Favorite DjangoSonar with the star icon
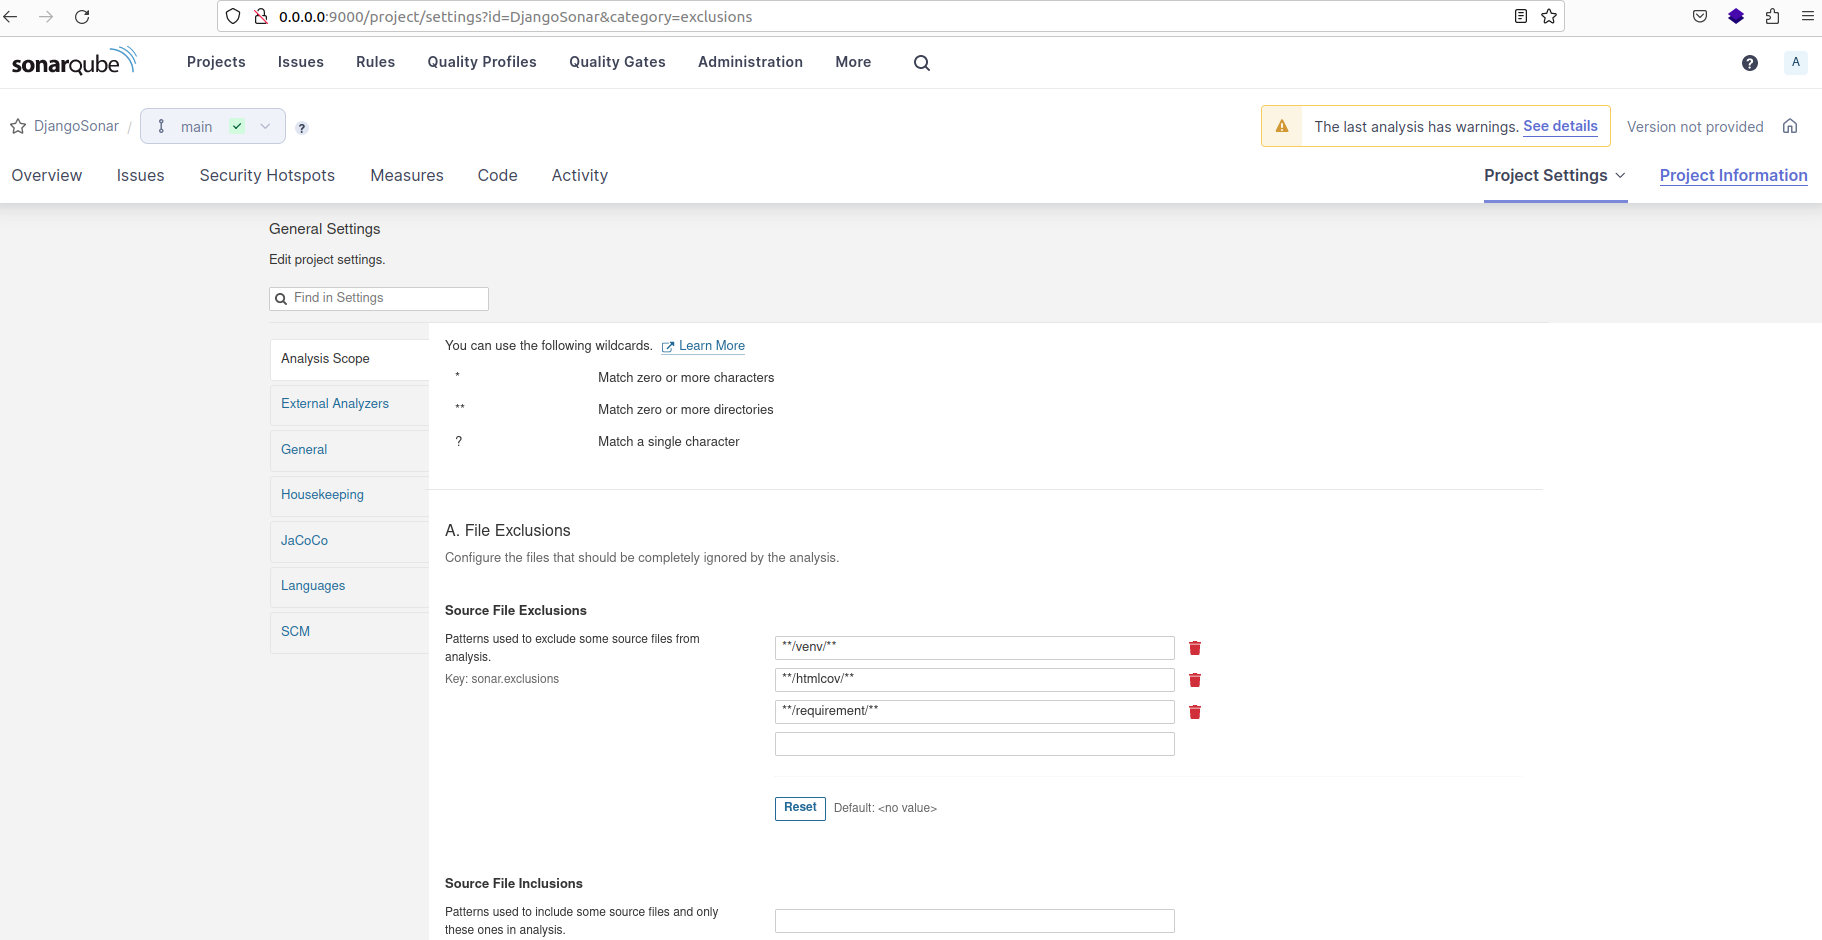1822x940 pixels. coord(18,126)
